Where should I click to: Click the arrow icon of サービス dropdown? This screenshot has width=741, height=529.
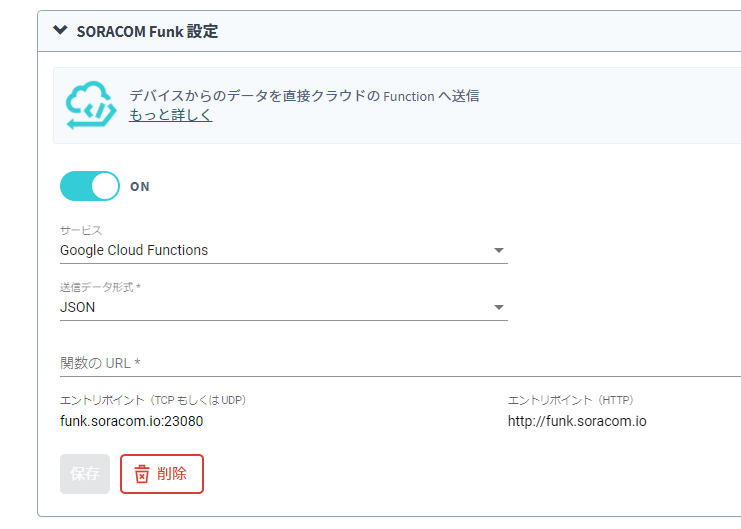(x=499, y=251)
